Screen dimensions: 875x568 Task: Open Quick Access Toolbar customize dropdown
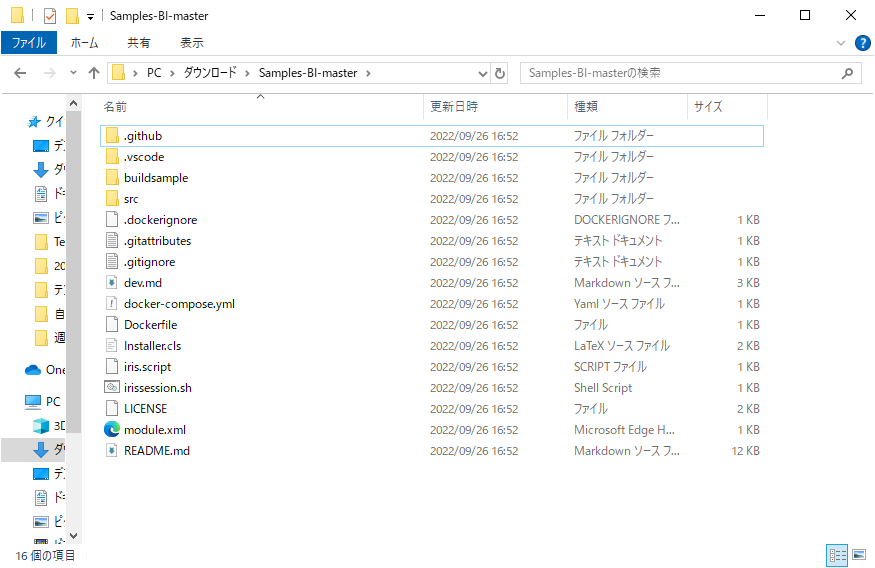90,16
